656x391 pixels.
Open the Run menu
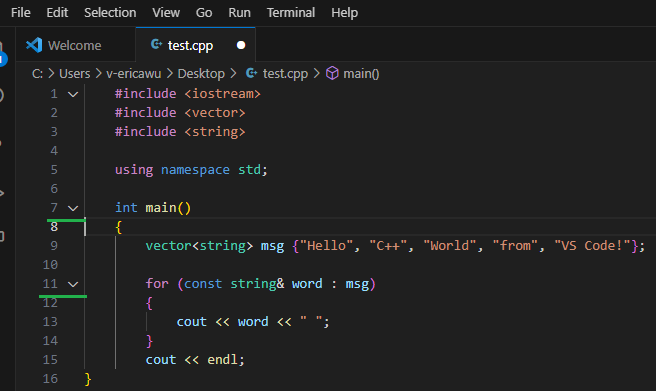click(239, 13)
